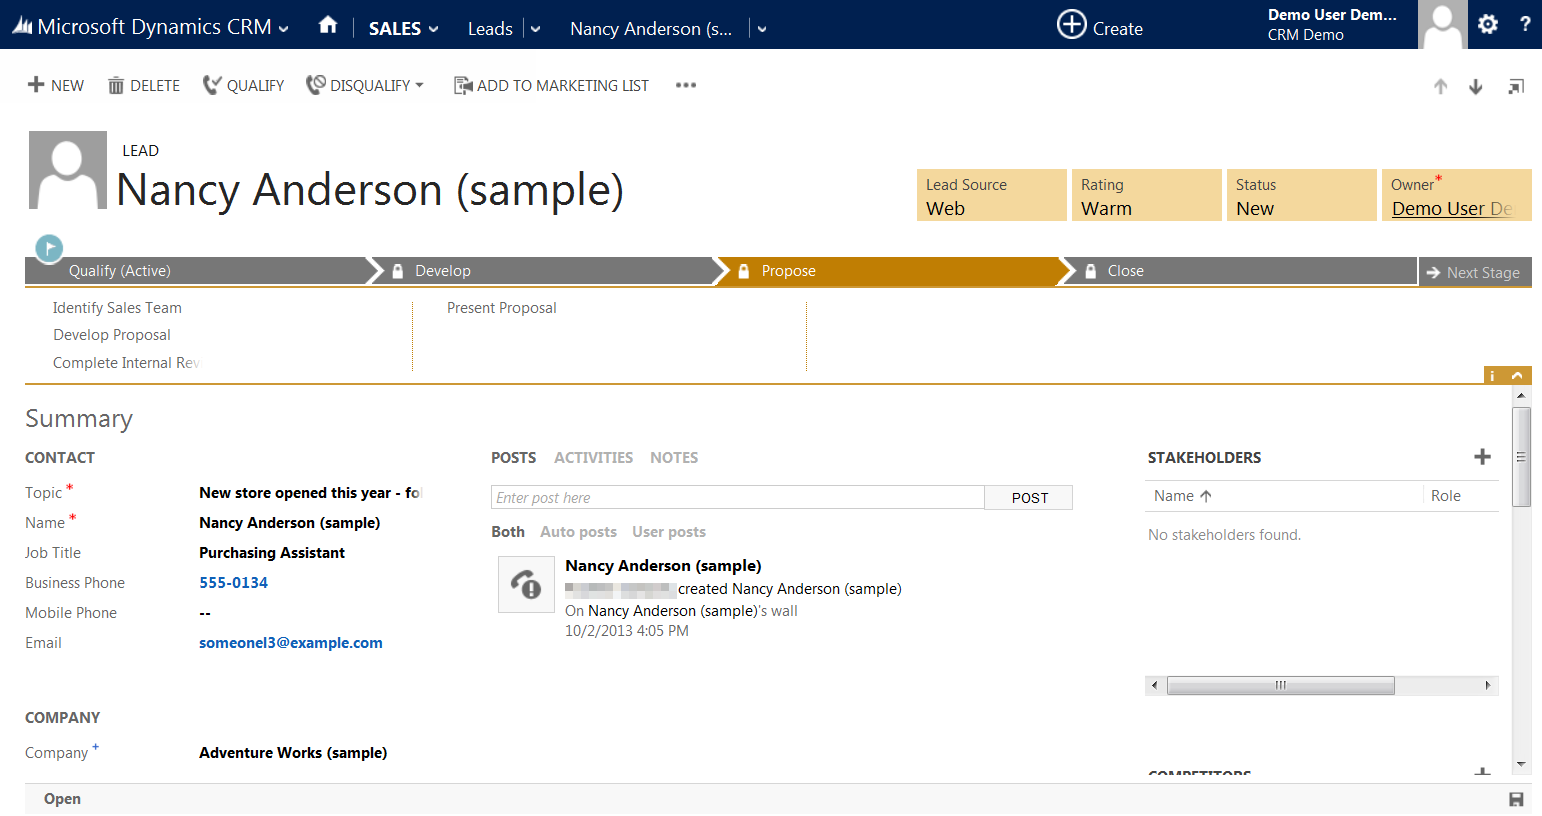
Task: Open more commands ellipsis
Action: click(685, 85)
